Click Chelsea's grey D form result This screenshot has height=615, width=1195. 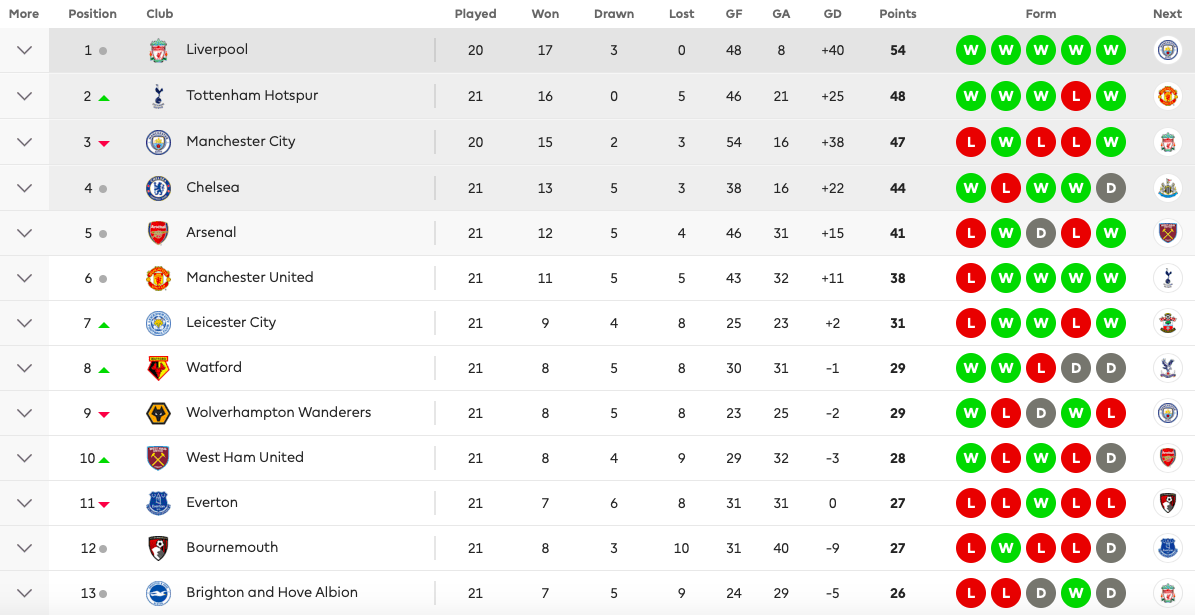pos(1110,187)
